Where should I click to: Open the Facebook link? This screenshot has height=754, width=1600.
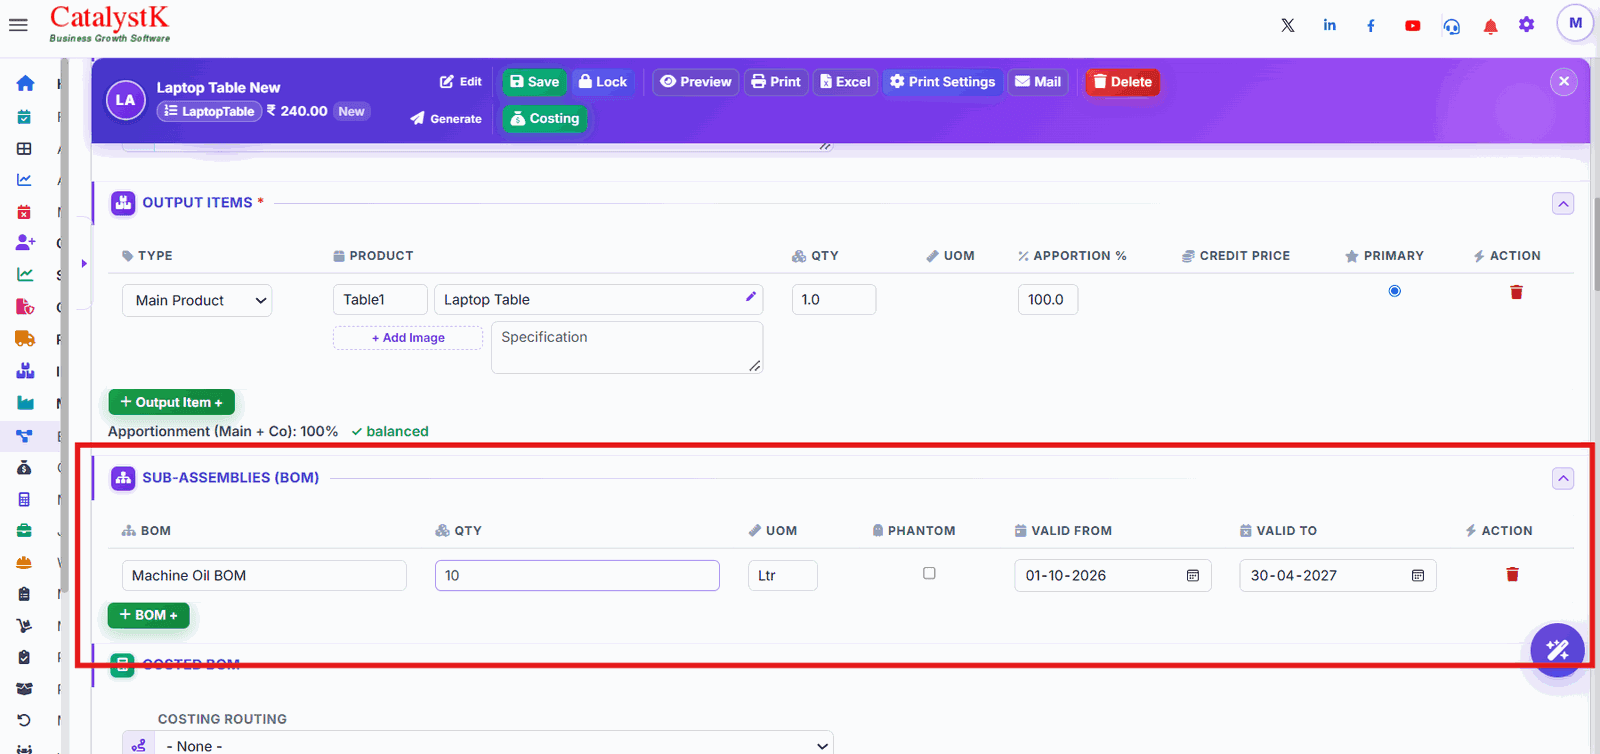pyautogui.click(x=1371, y=26)
